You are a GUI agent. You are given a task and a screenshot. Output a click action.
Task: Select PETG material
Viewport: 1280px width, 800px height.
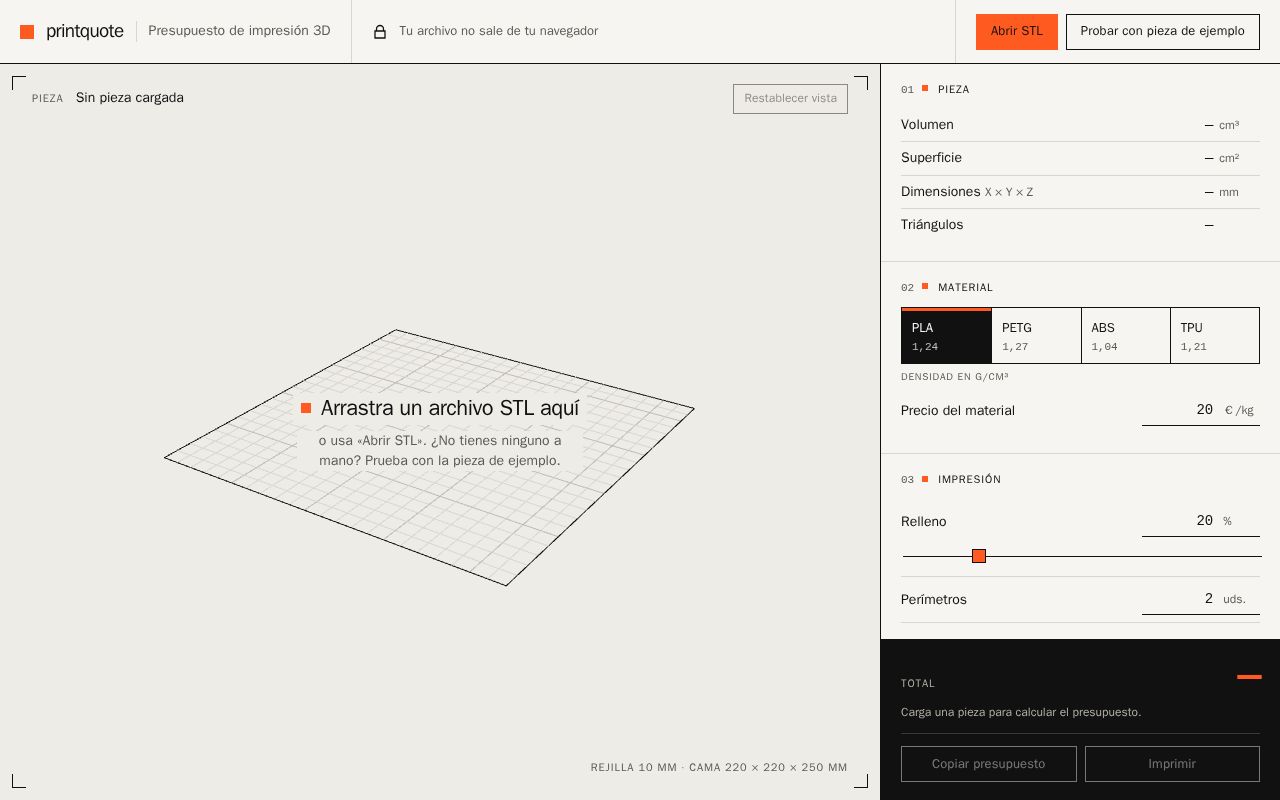1036,336
